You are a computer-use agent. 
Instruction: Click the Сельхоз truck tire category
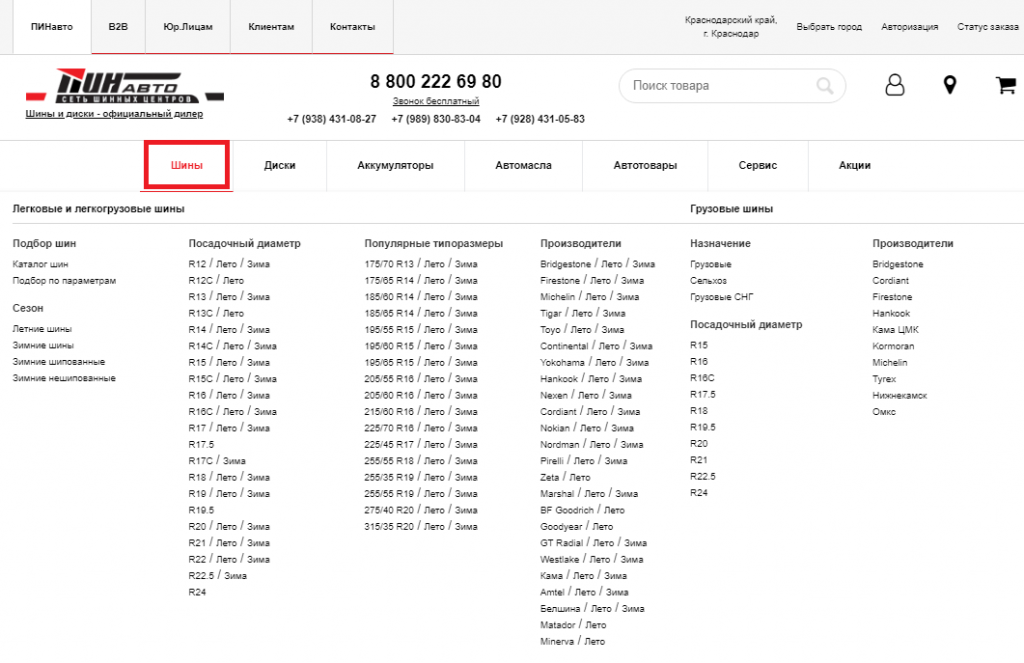pyautogui.click(x=708, y=281)
